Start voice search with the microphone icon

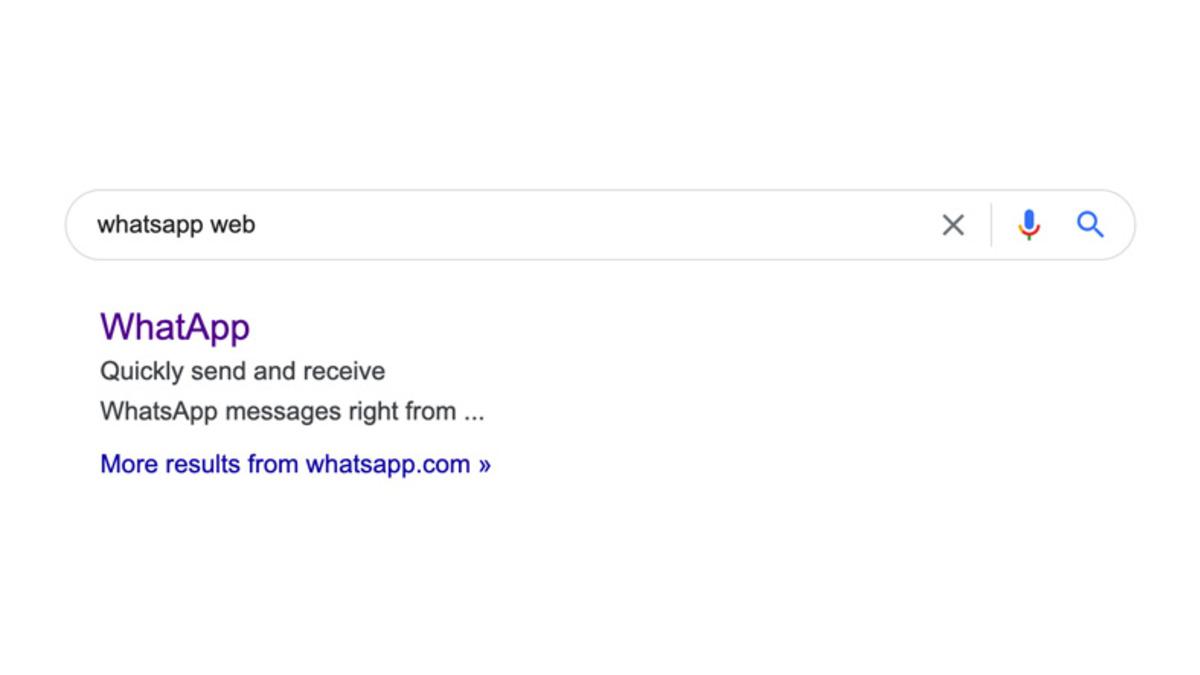[1028, 225]
